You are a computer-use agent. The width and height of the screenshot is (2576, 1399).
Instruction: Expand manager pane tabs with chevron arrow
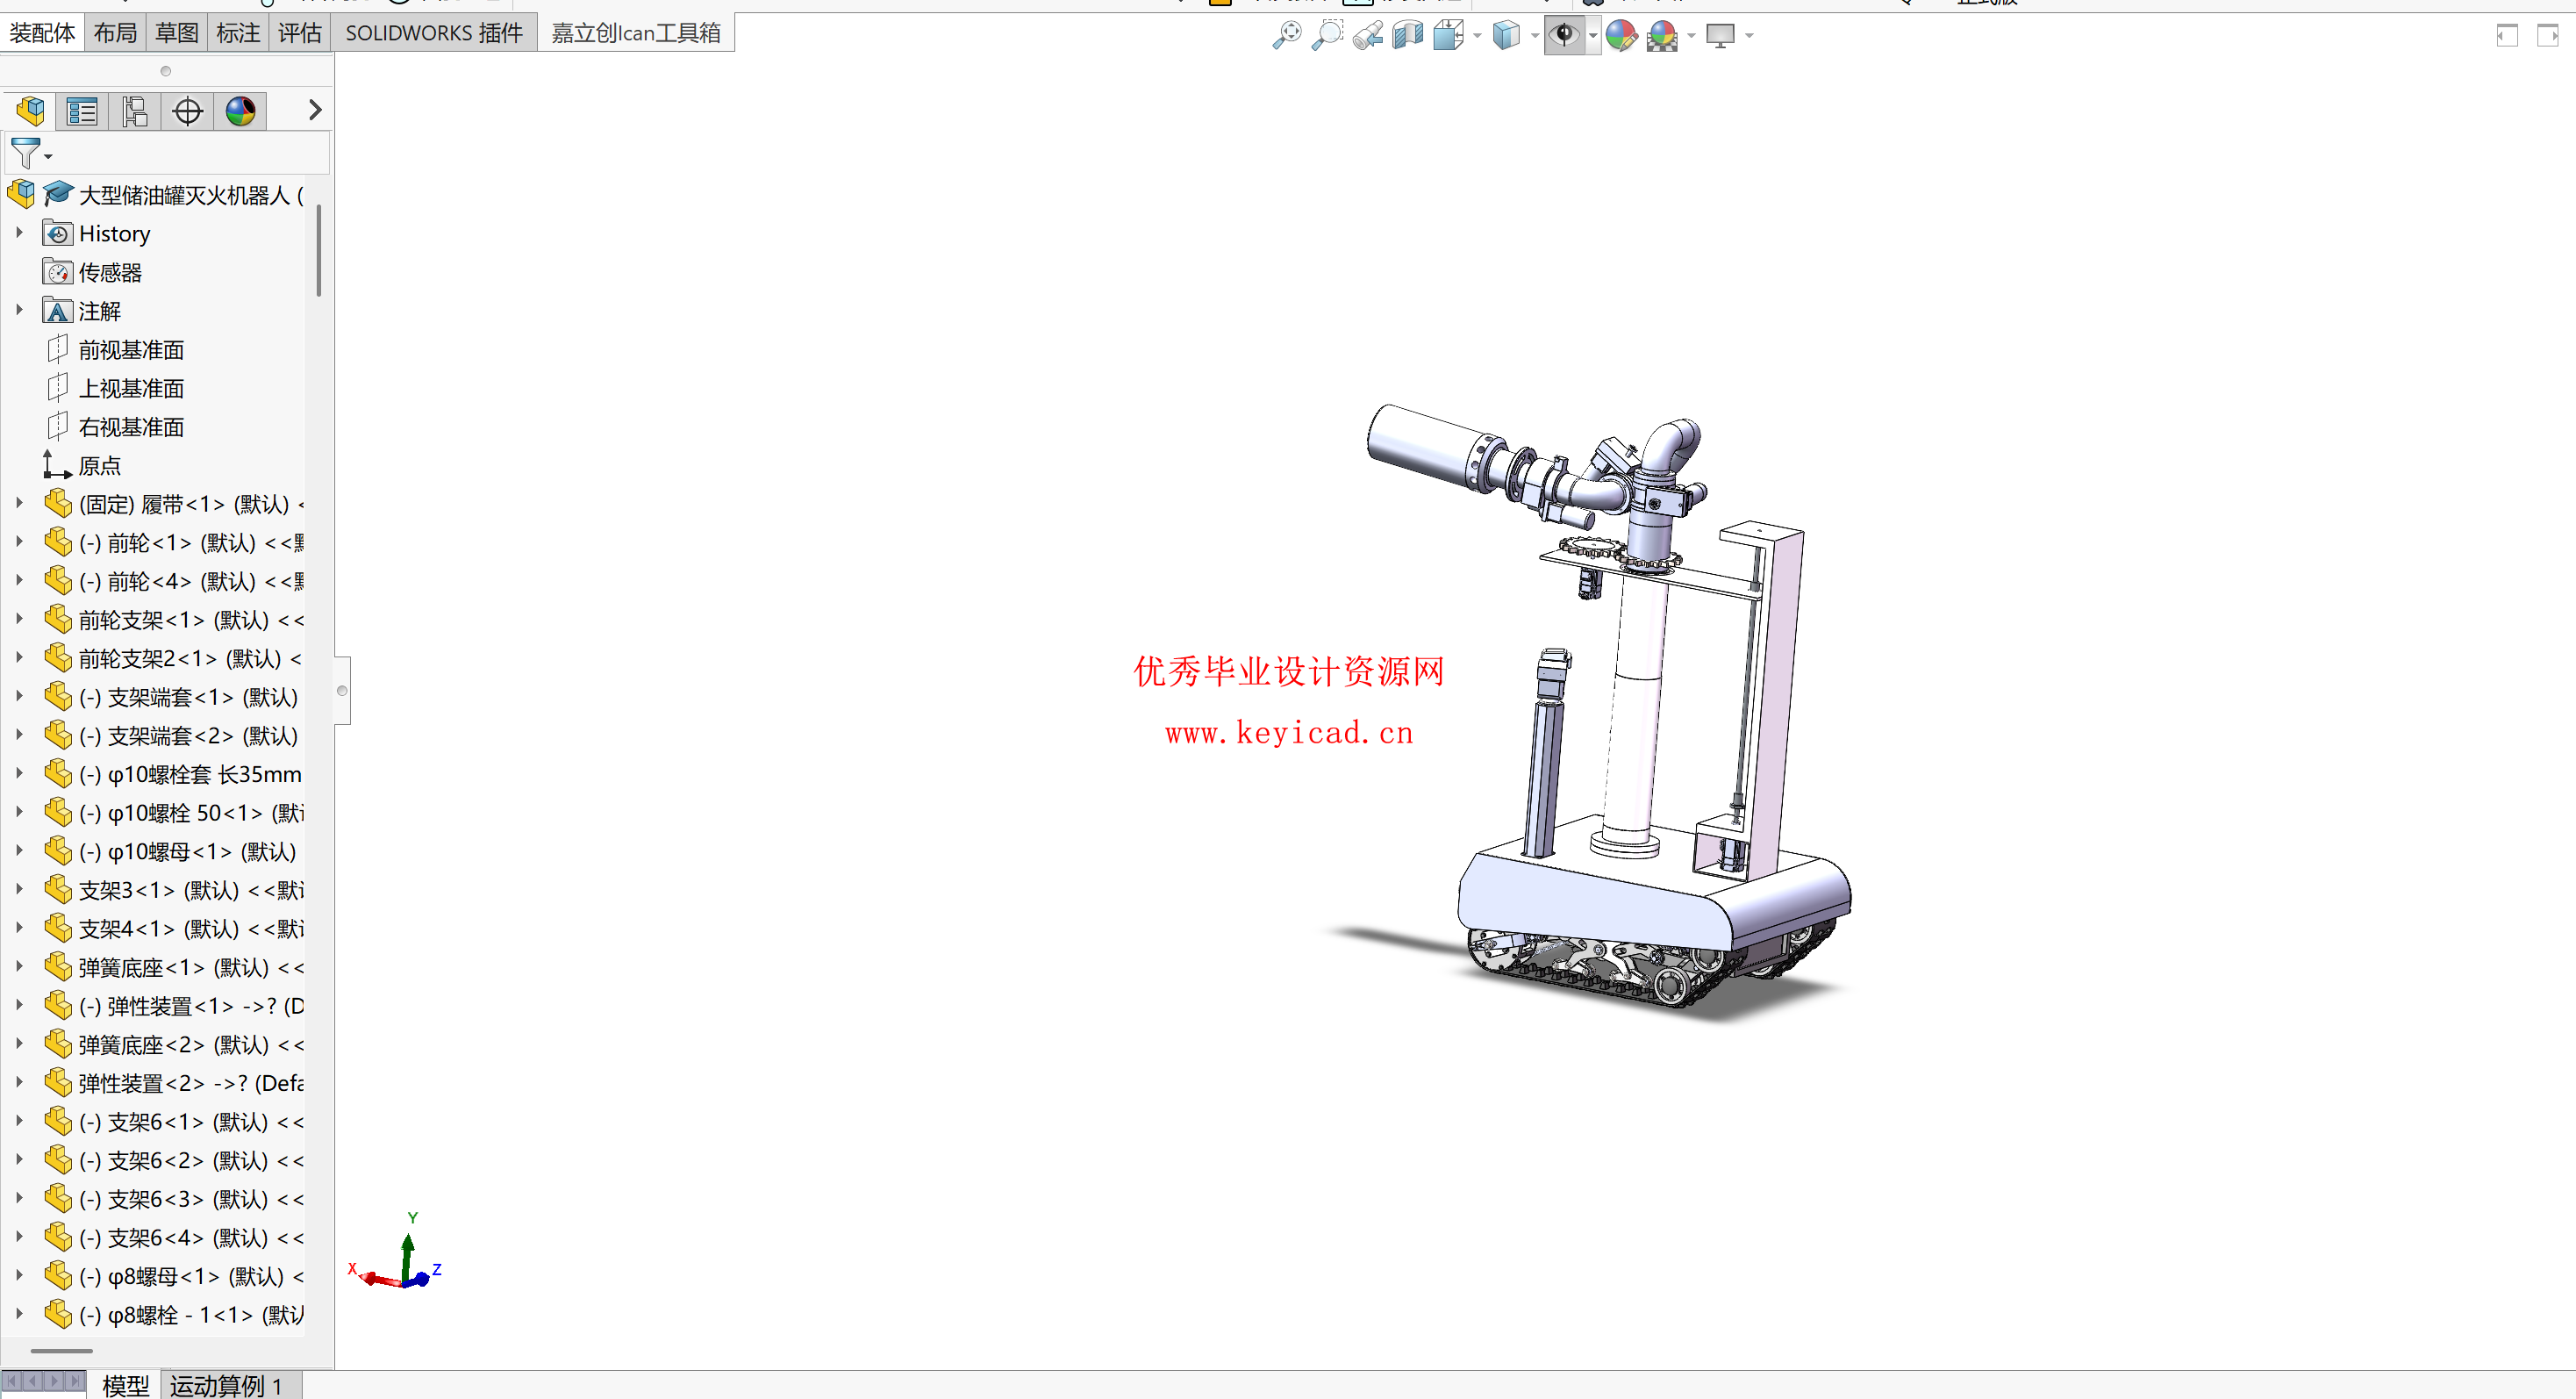[x=315, y=110]
